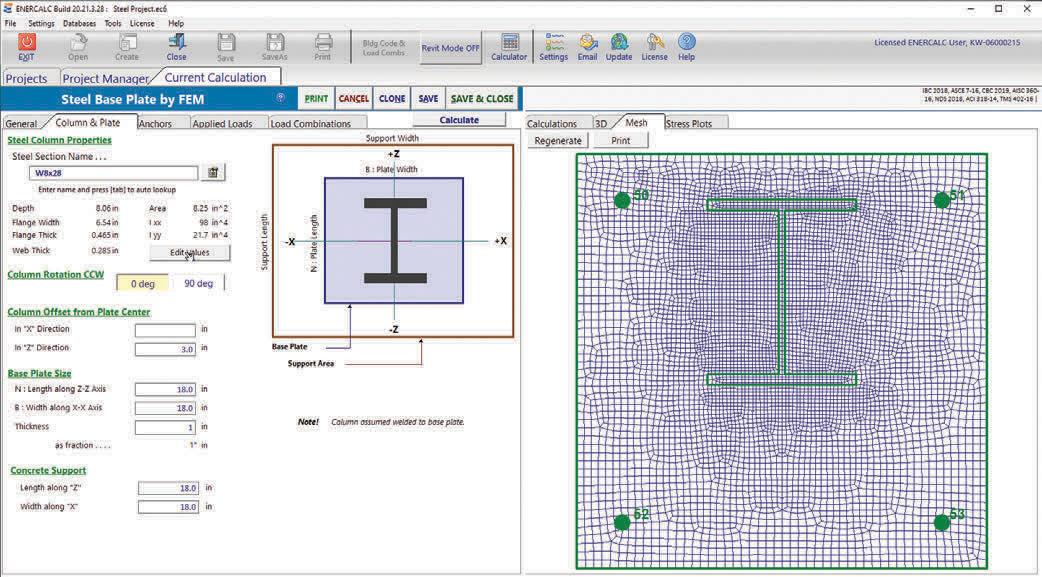Click the base plate Thickness field
The height and width of the screenshot is (577, 1042).
pos(165,427)
